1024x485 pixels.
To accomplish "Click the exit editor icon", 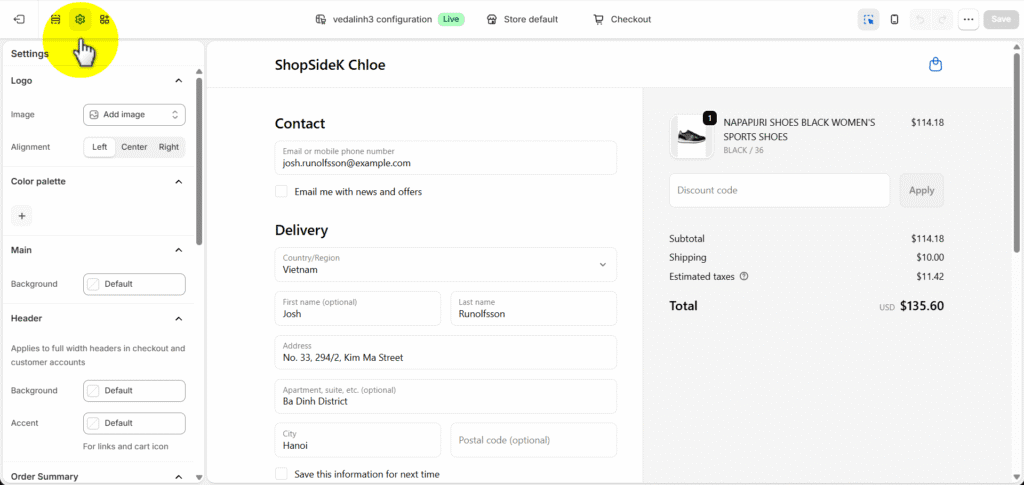I will pyautogui.click(x=19, y=20).
